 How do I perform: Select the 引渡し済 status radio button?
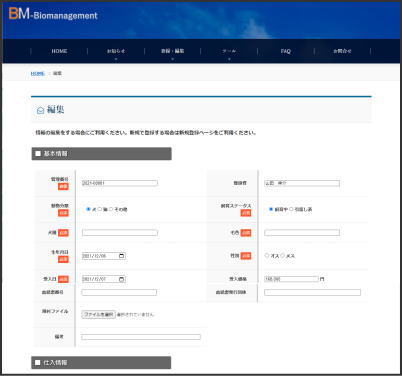(291, 209)
